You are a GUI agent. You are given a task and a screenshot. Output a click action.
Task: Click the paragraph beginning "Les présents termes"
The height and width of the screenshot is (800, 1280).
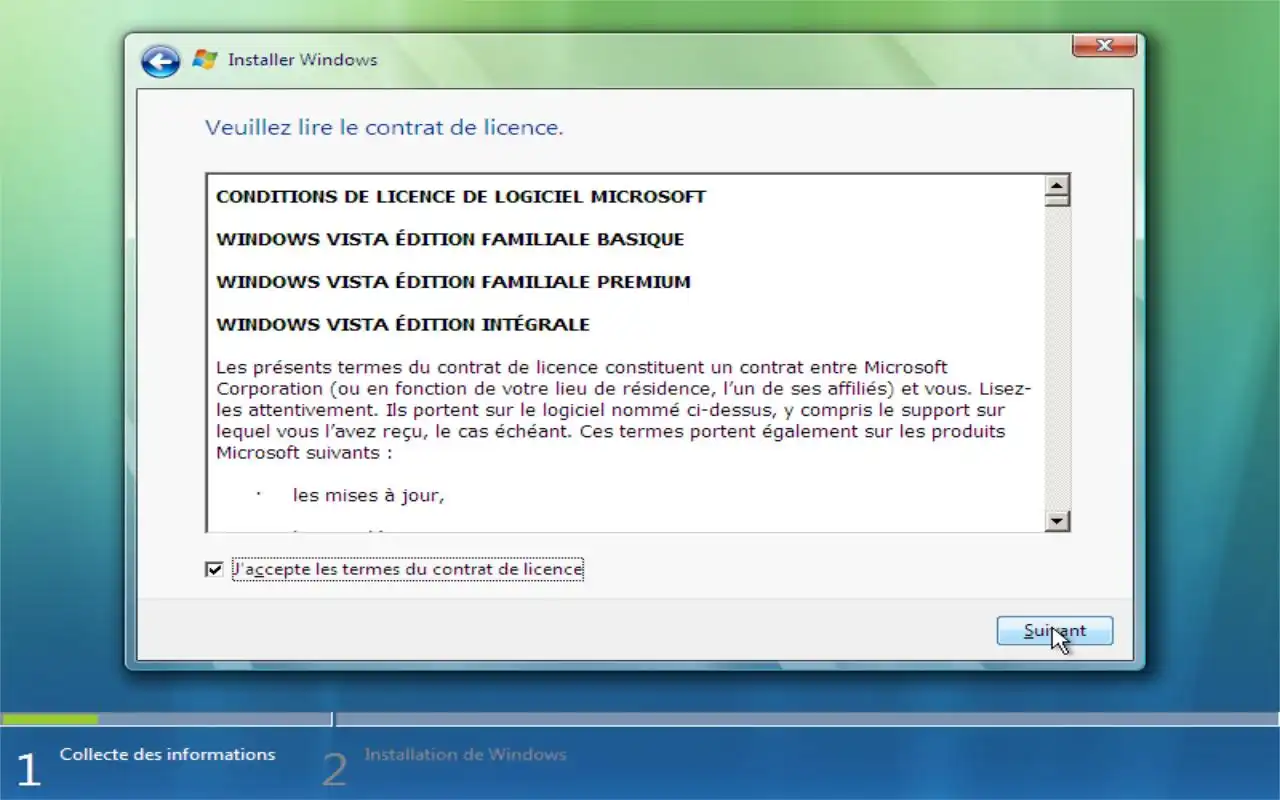click(x=624, y=410)
